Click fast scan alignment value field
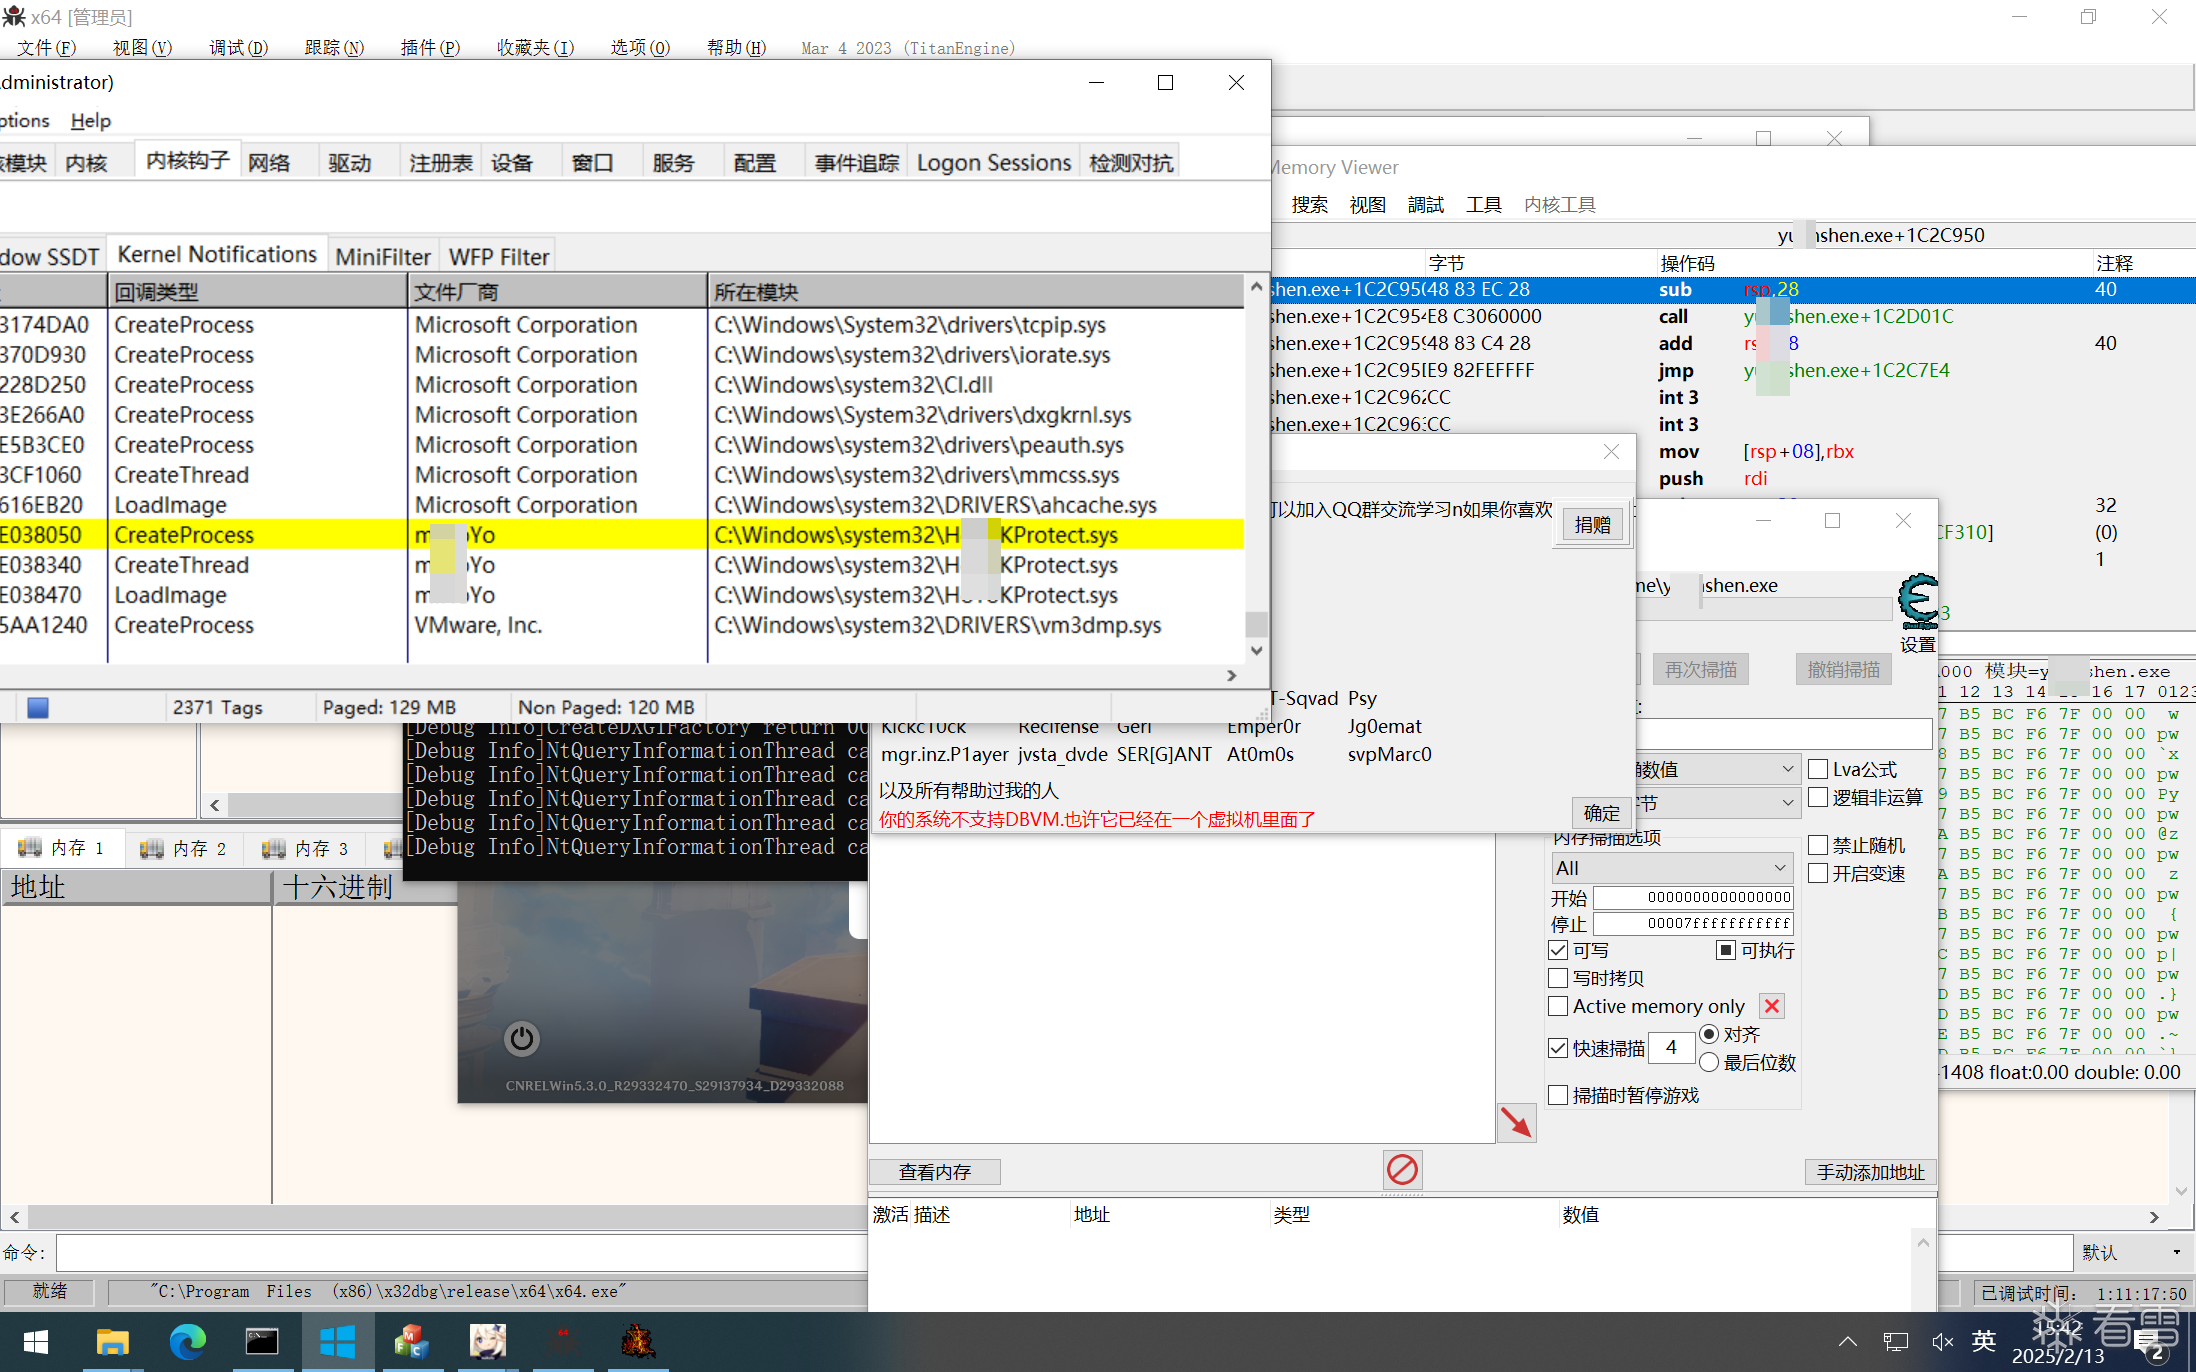2196x1372 pixels. 1671,1048
